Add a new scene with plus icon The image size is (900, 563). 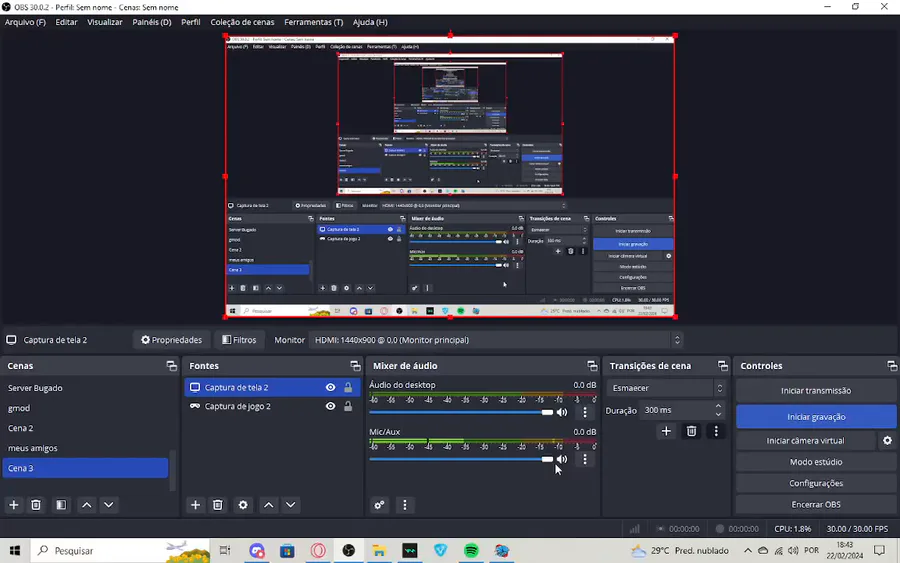(x=14, y=505)
